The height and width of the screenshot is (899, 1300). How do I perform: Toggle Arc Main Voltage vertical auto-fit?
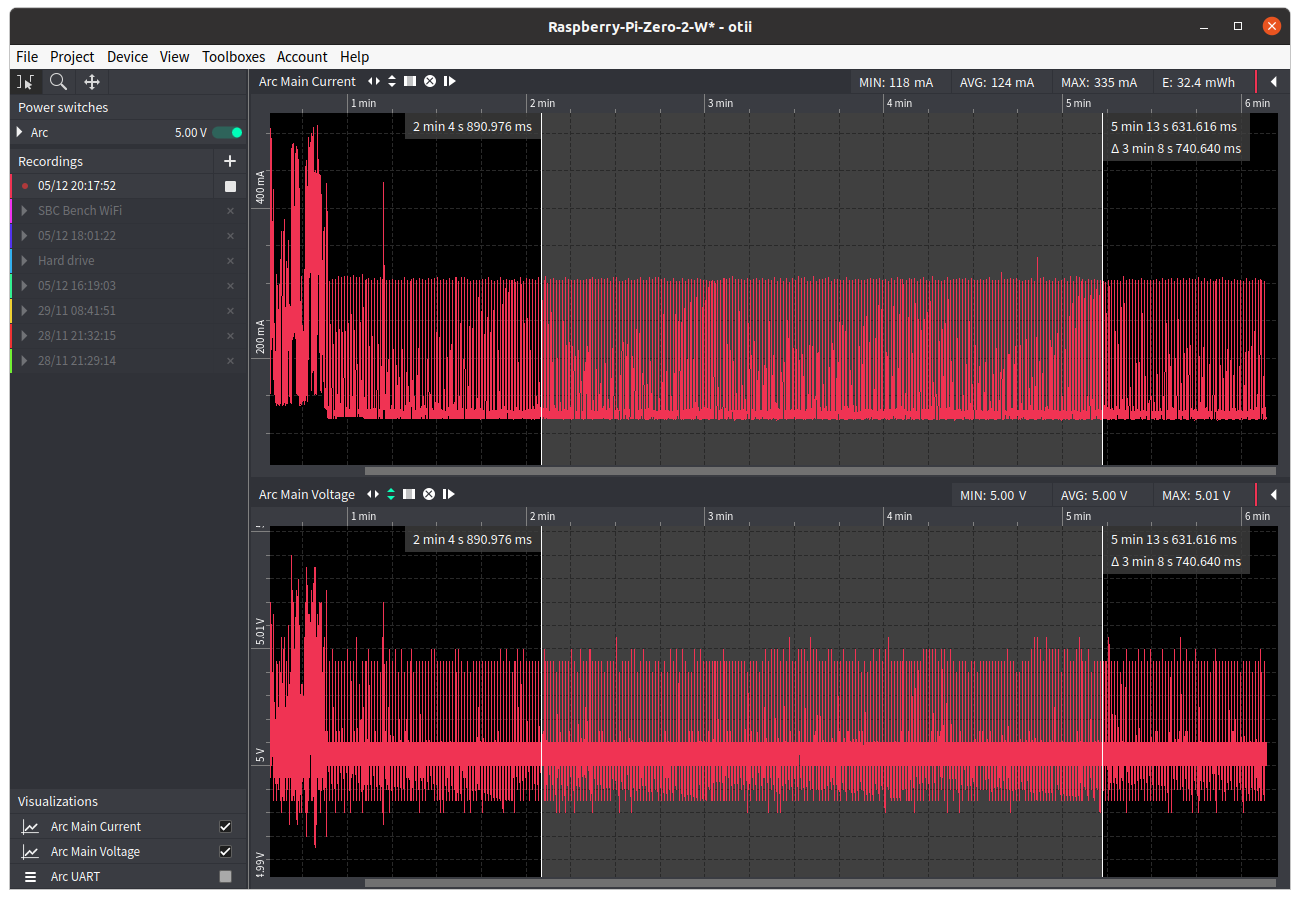[391, 494]
